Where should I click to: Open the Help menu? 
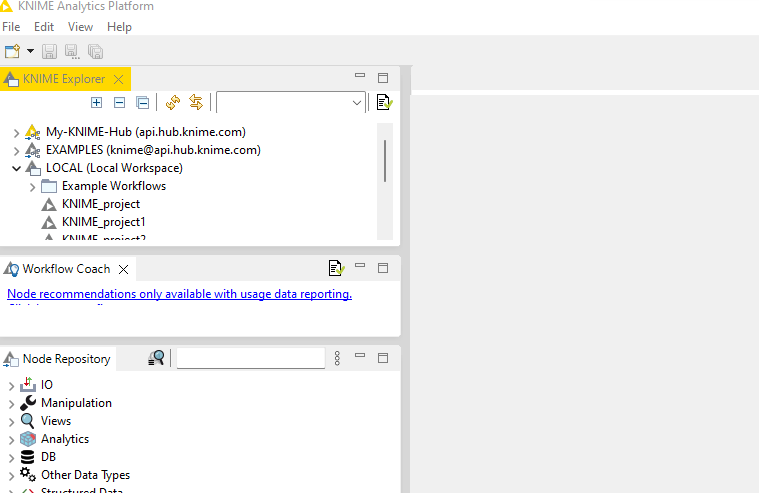click(120, 27)
